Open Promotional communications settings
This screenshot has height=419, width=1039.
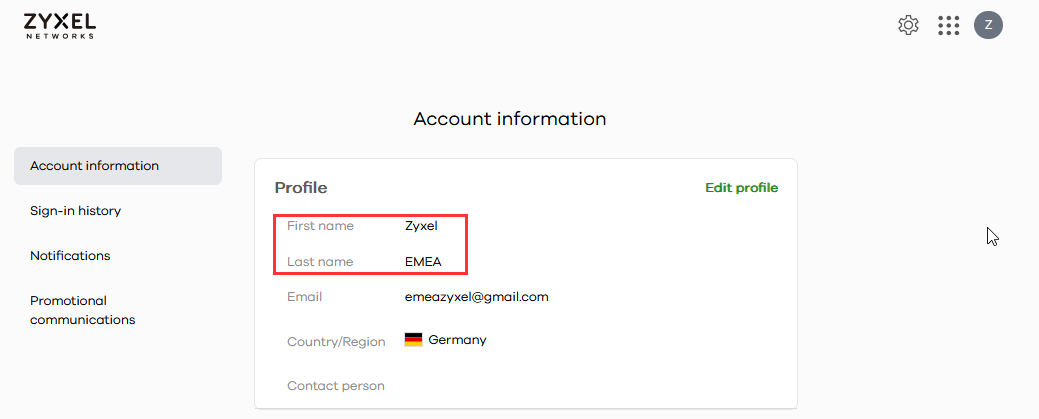(x=82, y=310)
